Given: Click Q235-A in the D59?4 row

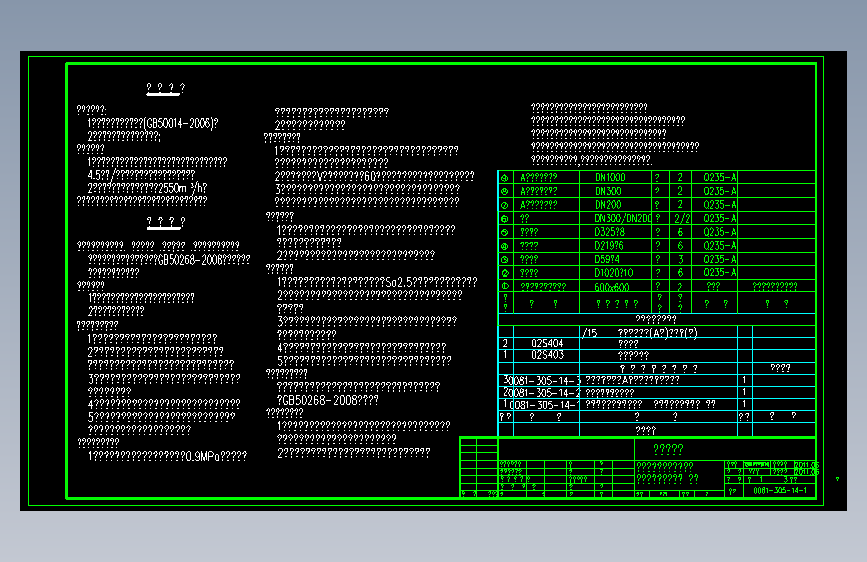Looking at the screenshot, I should (x=720, y=259).
